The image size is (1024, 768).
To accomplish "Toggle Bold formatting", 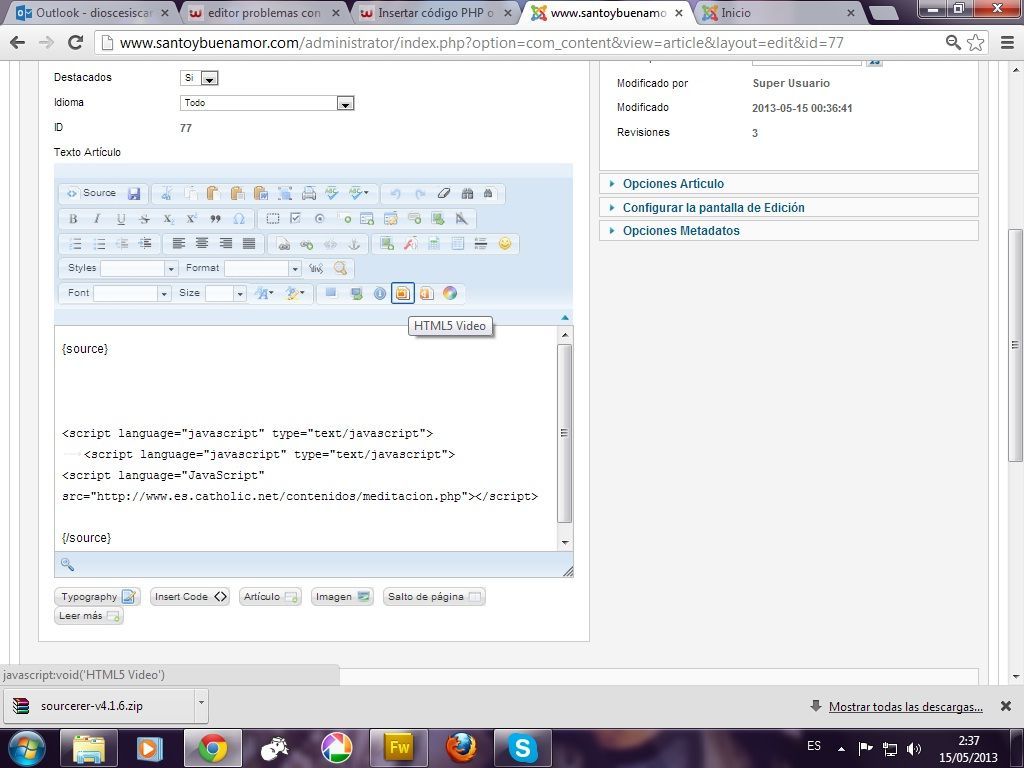I will pyautogui.click(x=73, y=219).
